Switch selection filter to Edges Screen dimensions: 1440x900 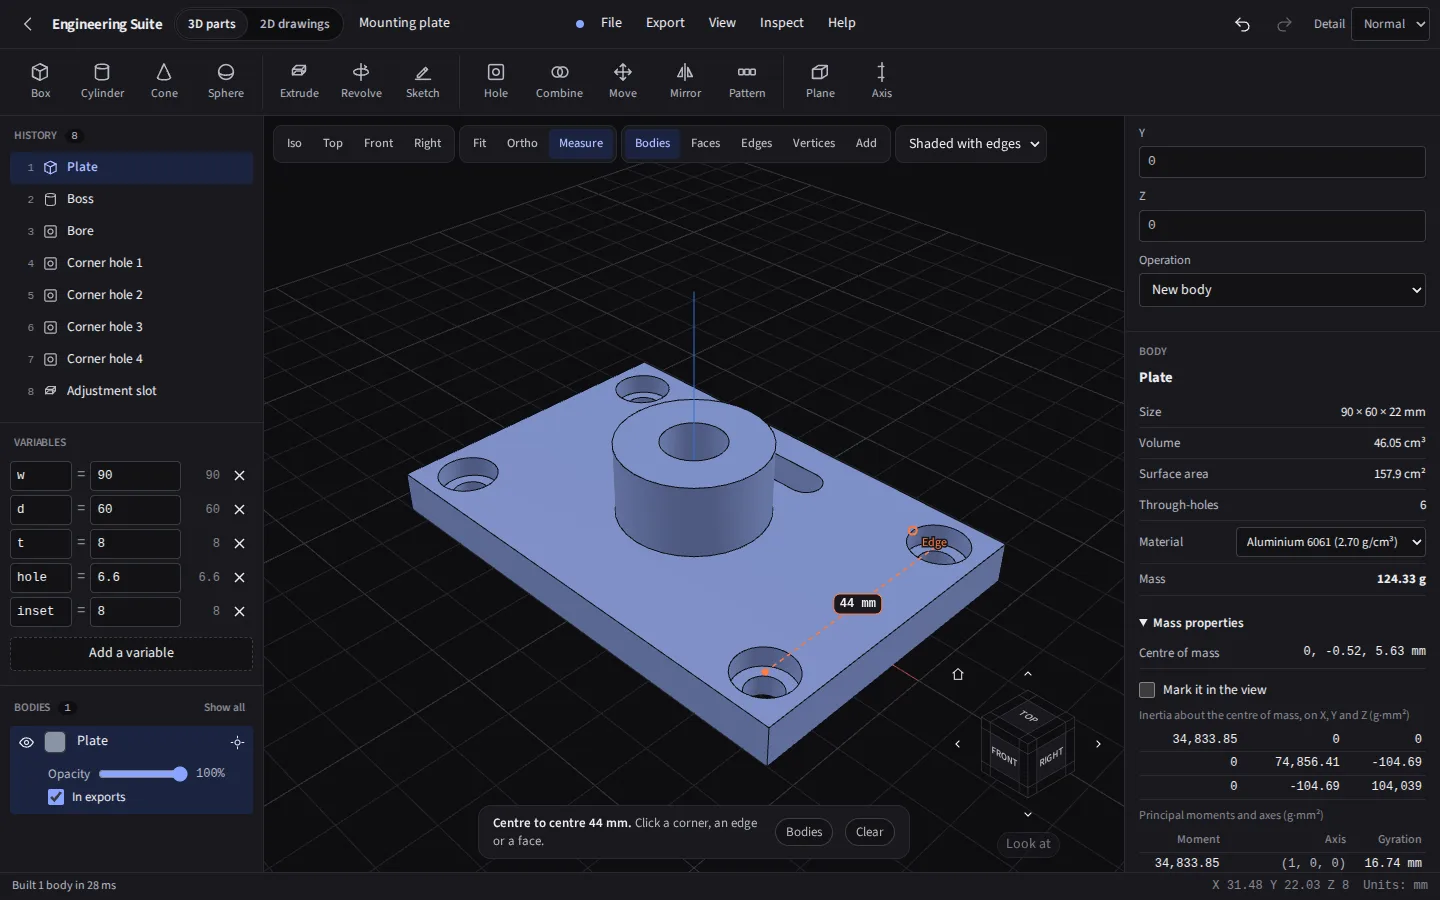(x=756, y=143)
